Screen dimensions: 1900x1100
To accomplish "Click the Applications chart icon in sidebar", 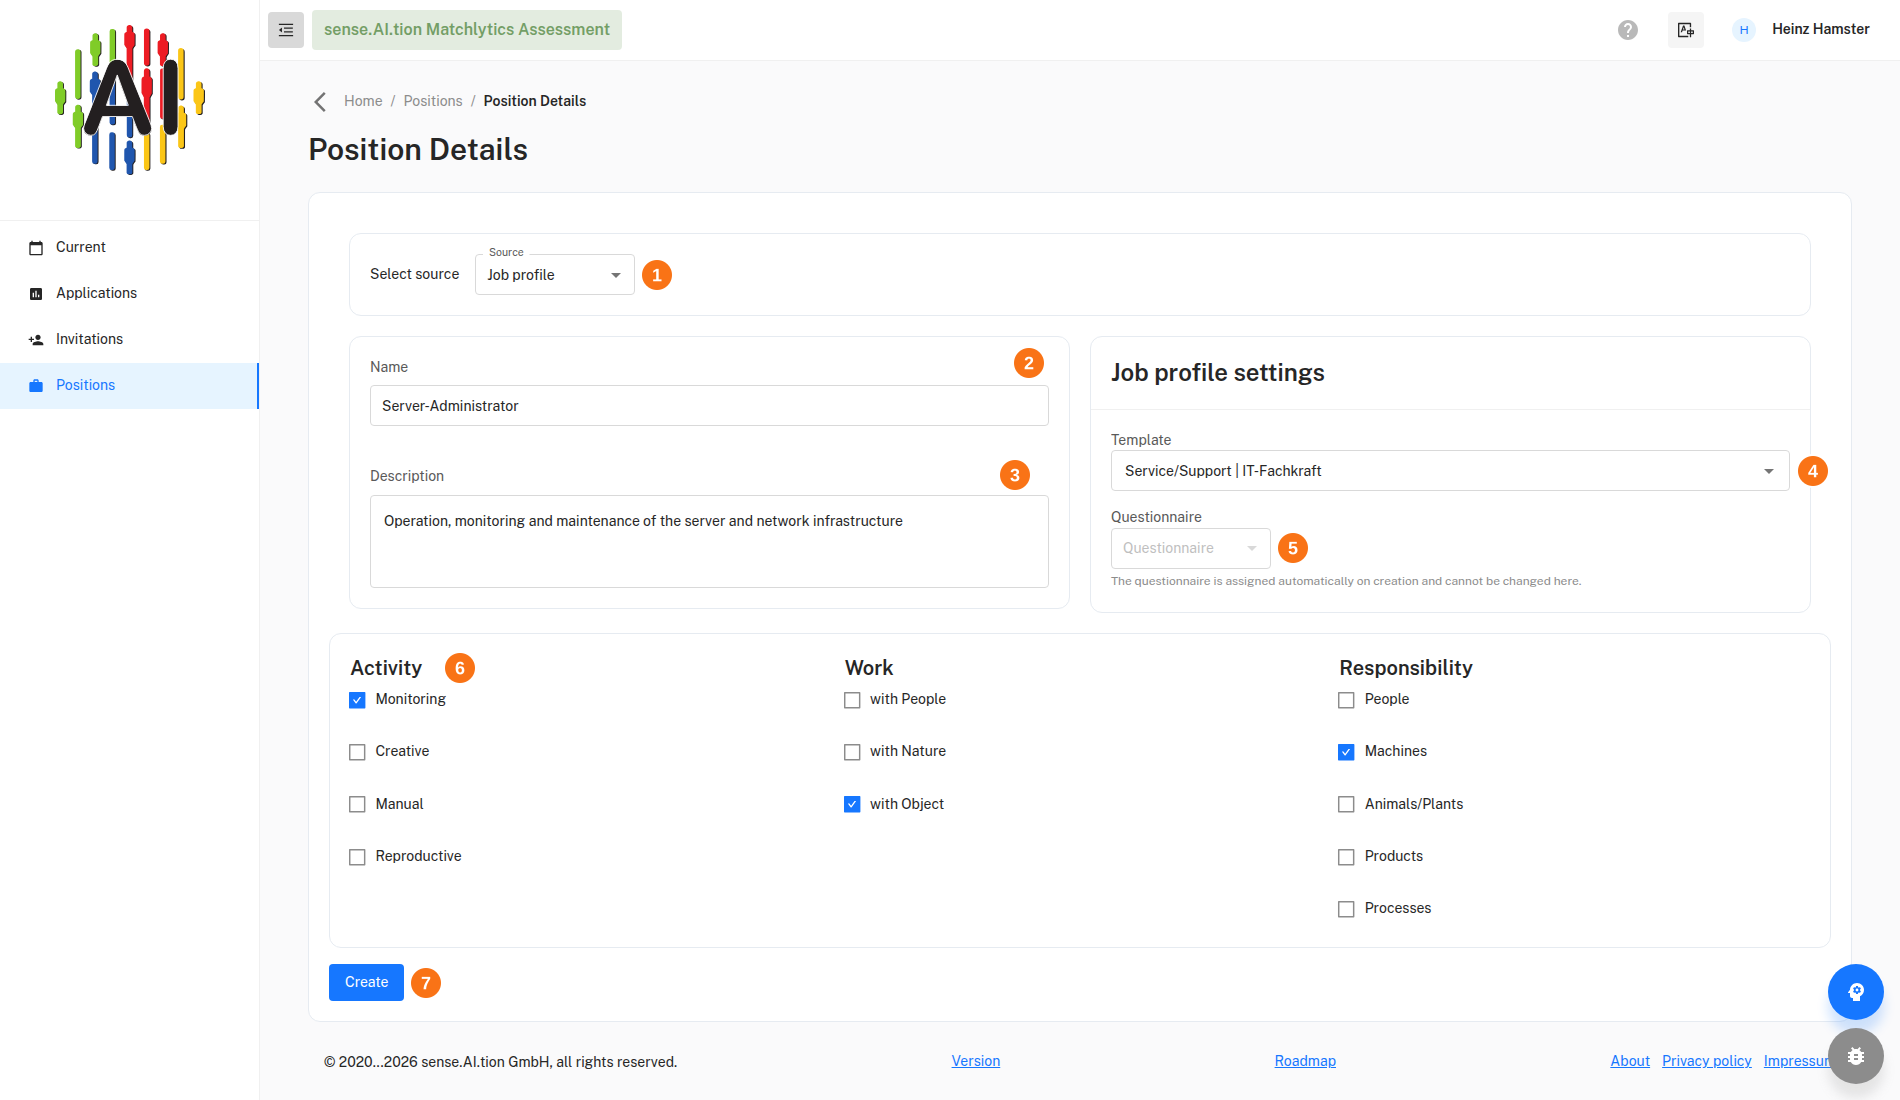I will pos(36,294).
